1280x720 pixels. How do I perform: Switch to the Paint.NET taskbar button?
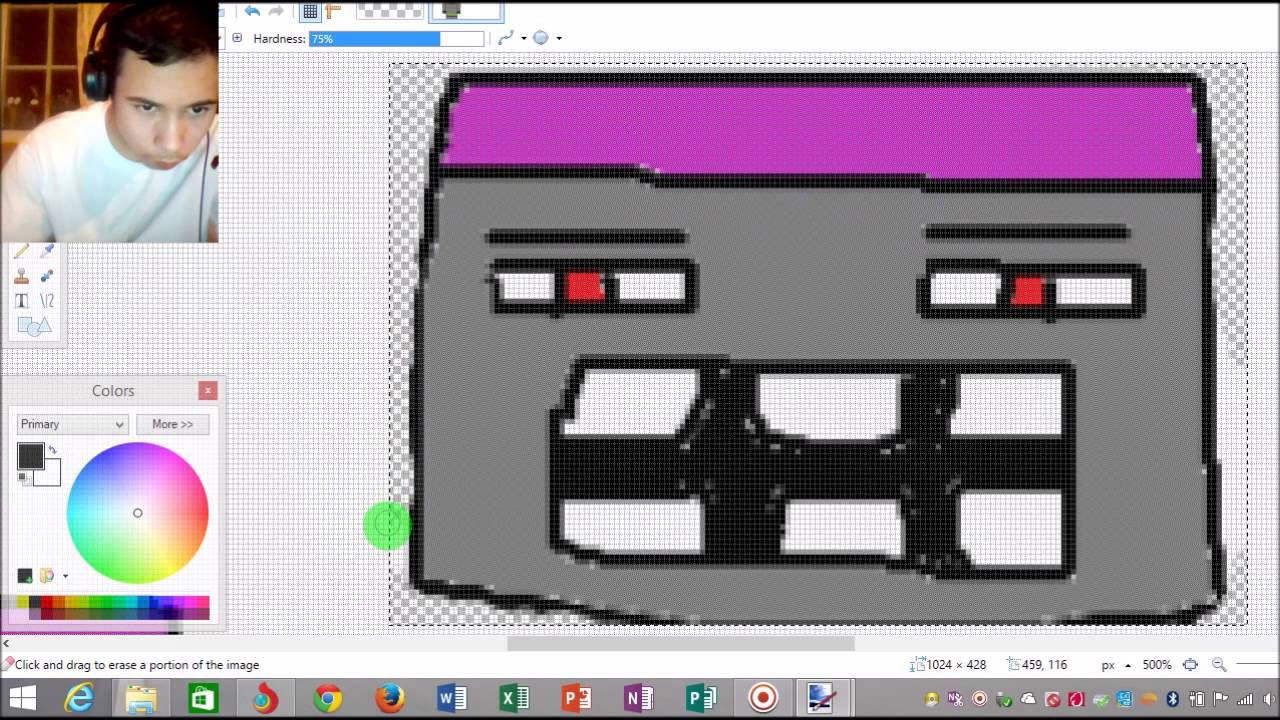822,698
